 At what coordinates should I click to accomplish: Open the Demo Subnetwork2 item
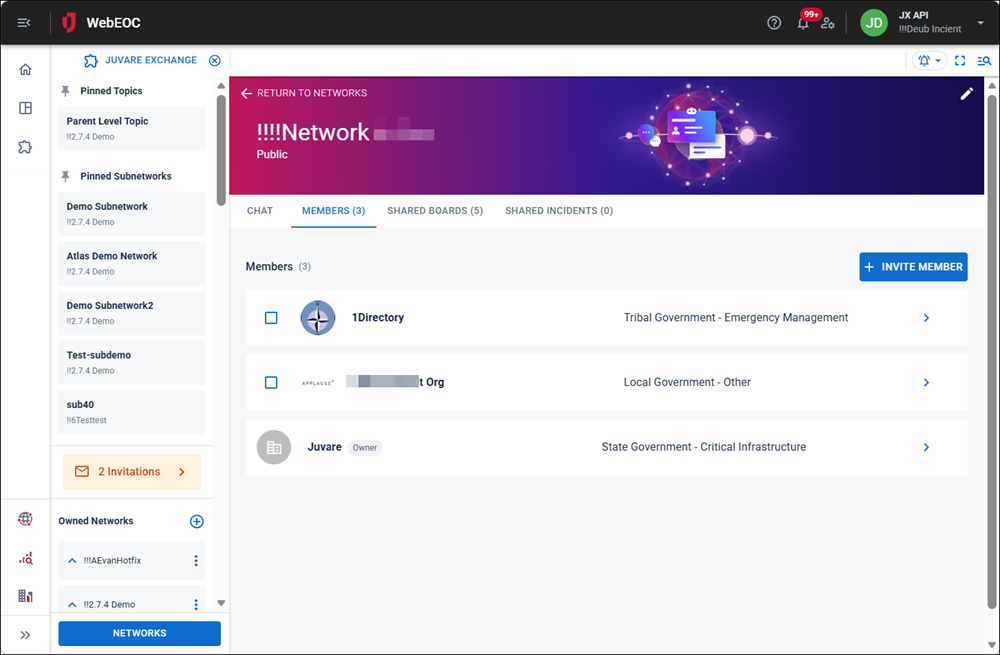(x=131, y=313)
